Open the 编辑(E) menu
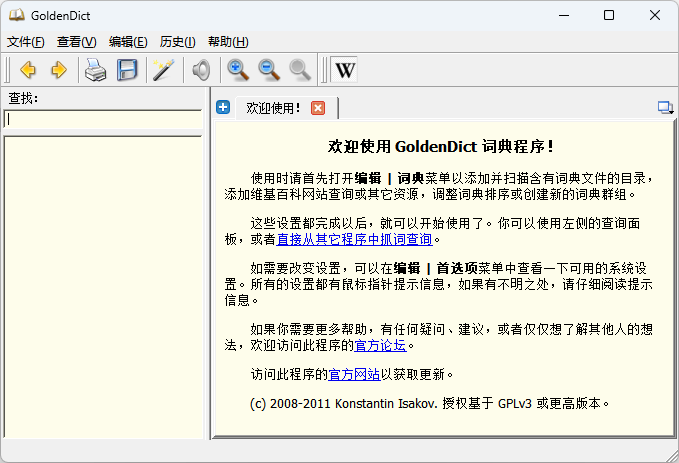This screenshot has width=679, height=463. point(128,42)
